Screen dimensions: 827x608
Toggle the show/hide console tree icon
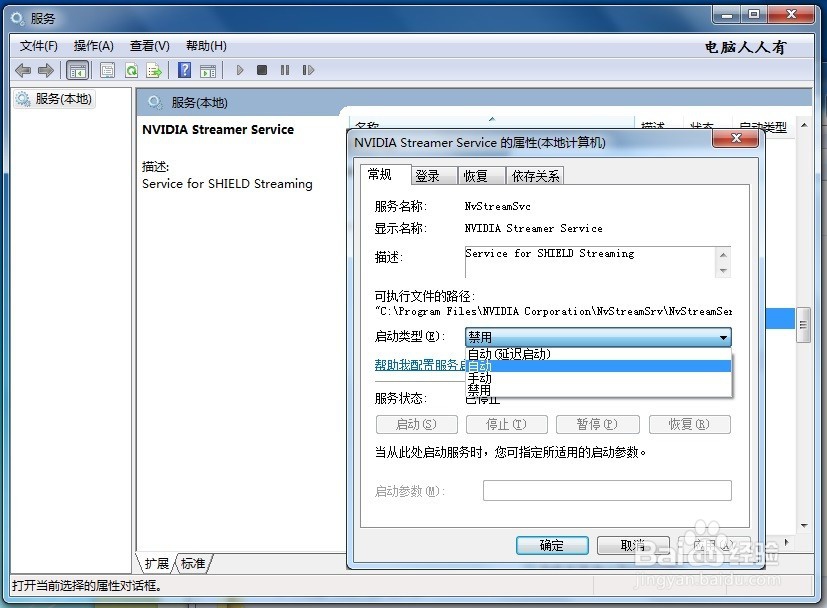(x=78, y=70)
